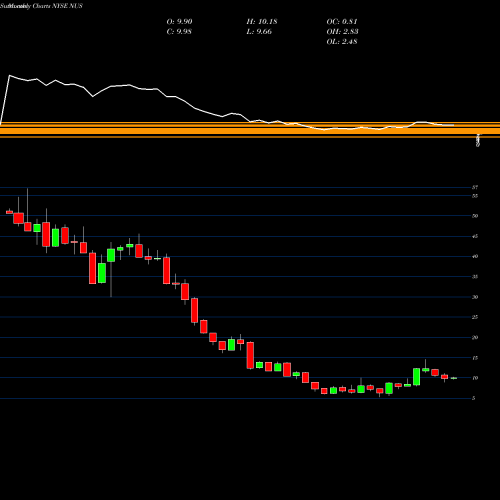
Task: Select the 'OH: 2.83' reading
Action: tap(342, 32)
